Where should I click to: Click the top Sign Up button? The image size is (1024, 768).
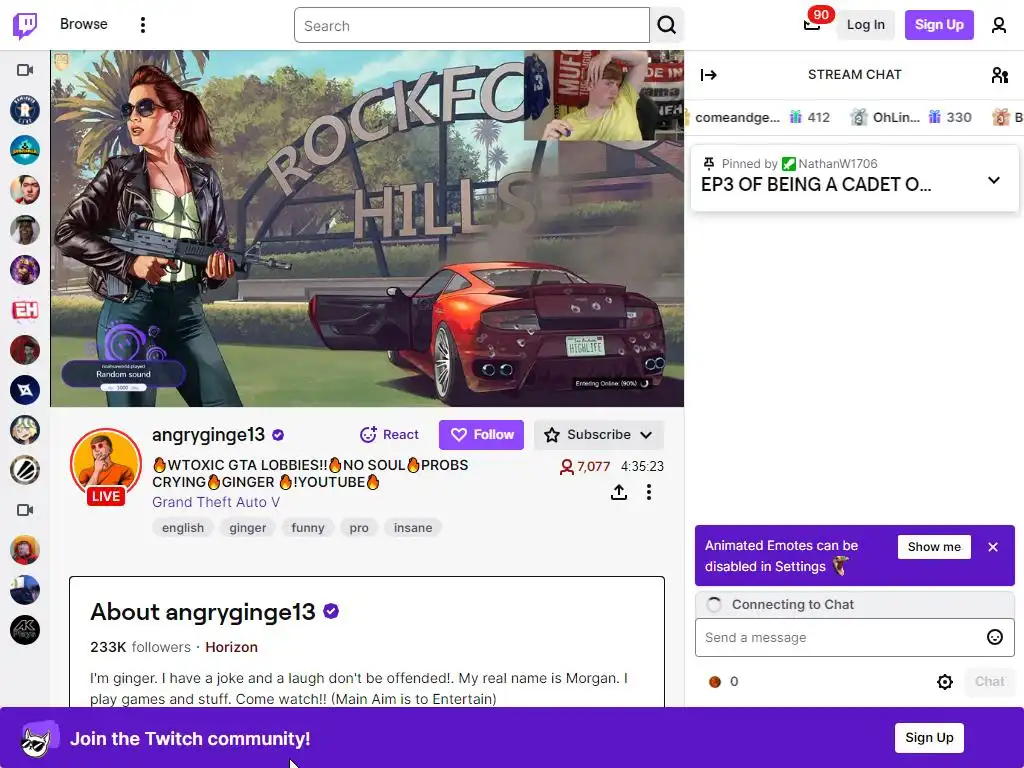(938, 25)
